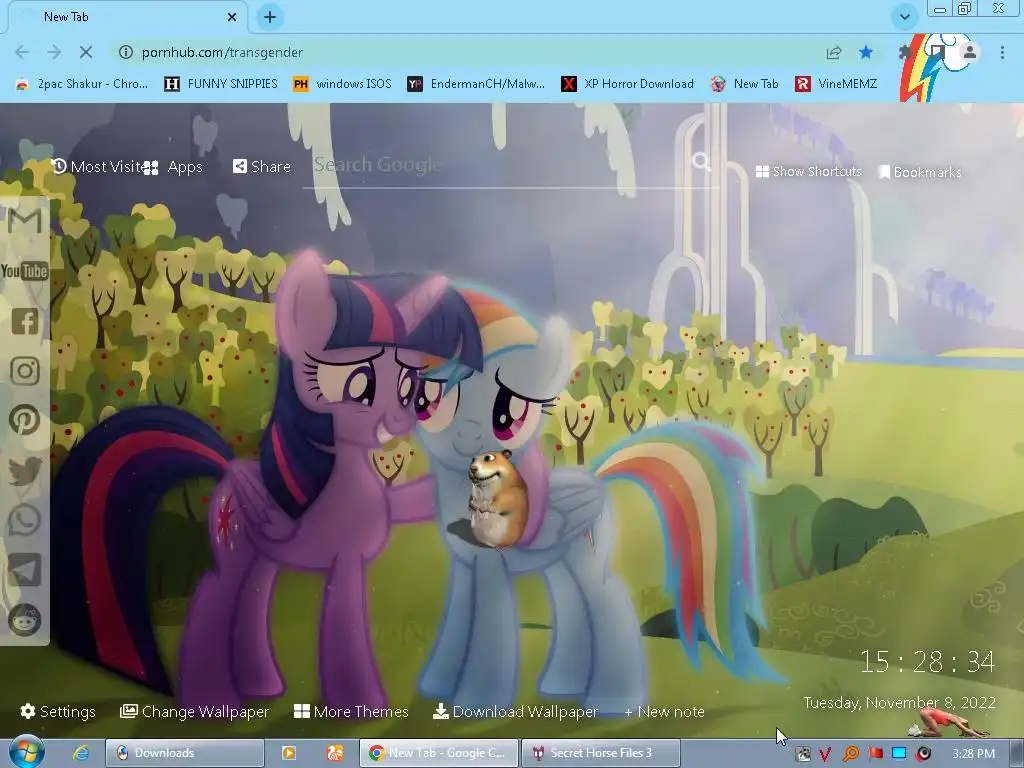
Task: Open Most Visited sites list
Action: 97,167
